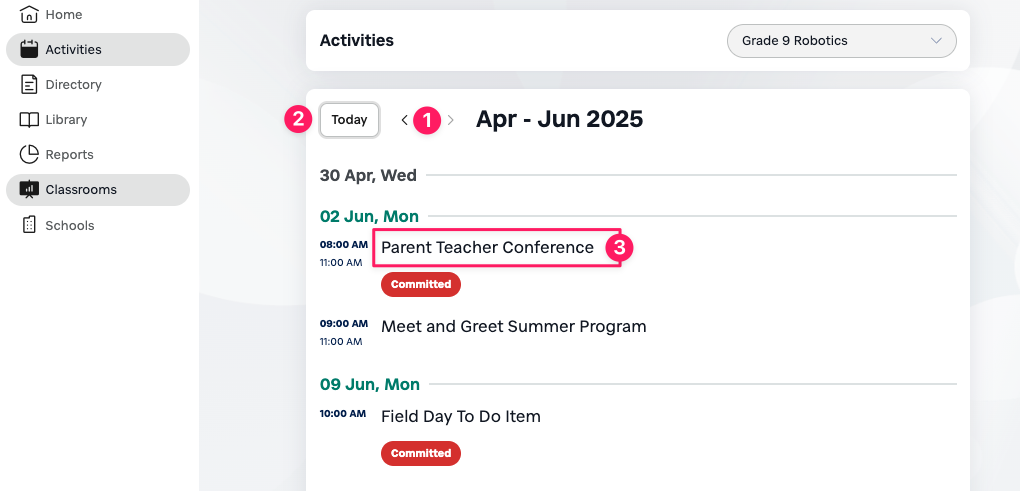The width and height of the screenshot is (1020, 491).
Task: Jump to Today in the calendar
Action: 349,120
